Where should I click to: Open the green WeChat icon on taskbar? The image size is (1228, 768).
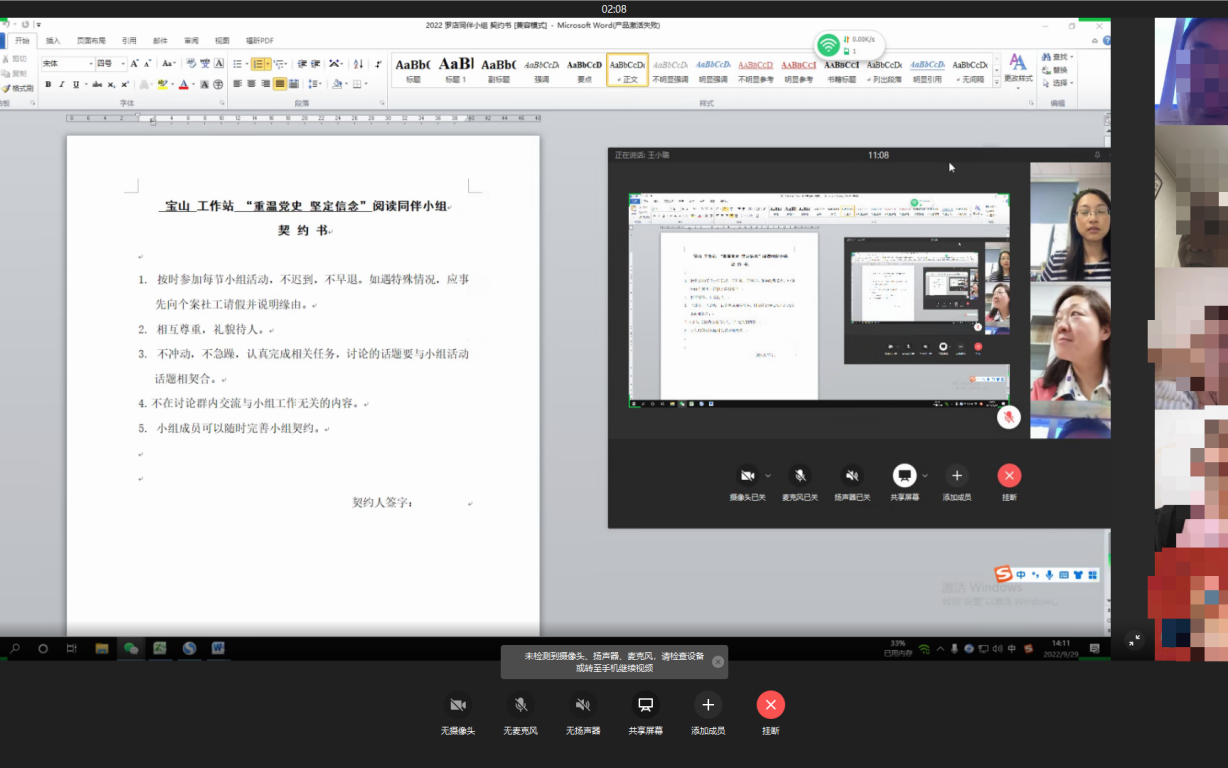[x=130, y=648]
